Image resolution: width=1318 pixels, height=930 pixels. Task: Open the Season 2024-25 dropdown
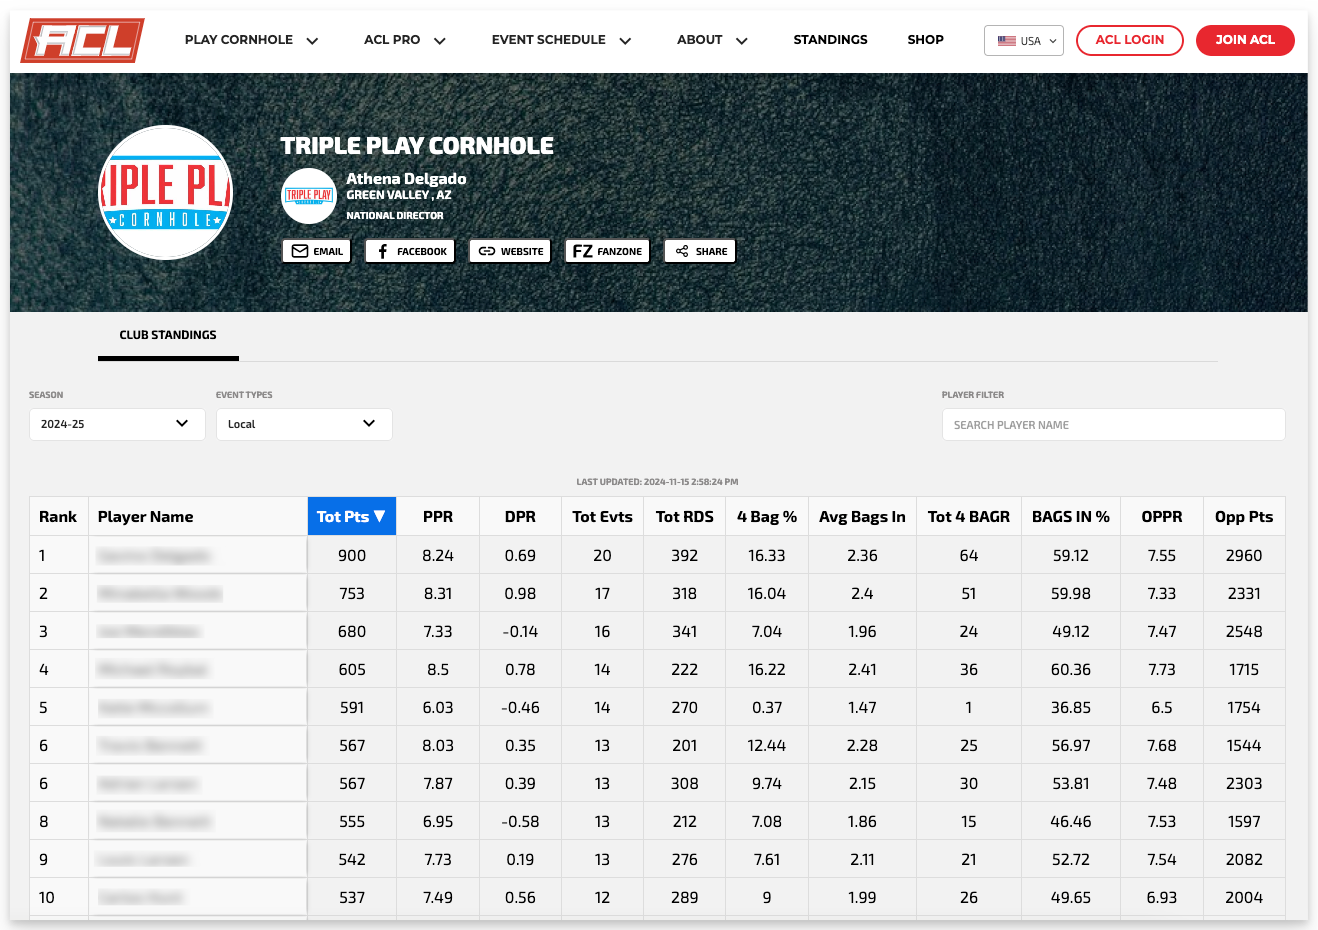[117, 424]
